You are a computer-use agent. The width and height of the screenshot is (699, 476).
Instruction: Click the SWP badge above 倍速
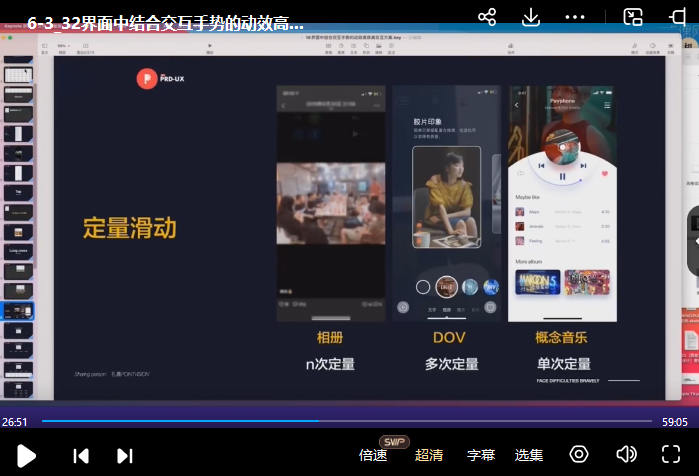pos(394,441)
